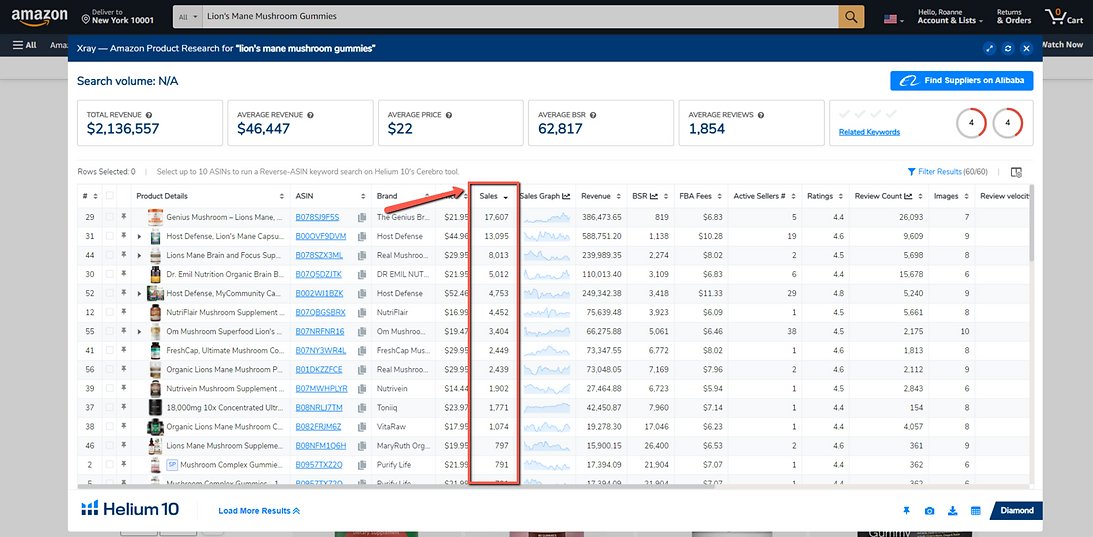Click the Average BSR help icon
1093x537 pixels.
click(x=593, y=114)
